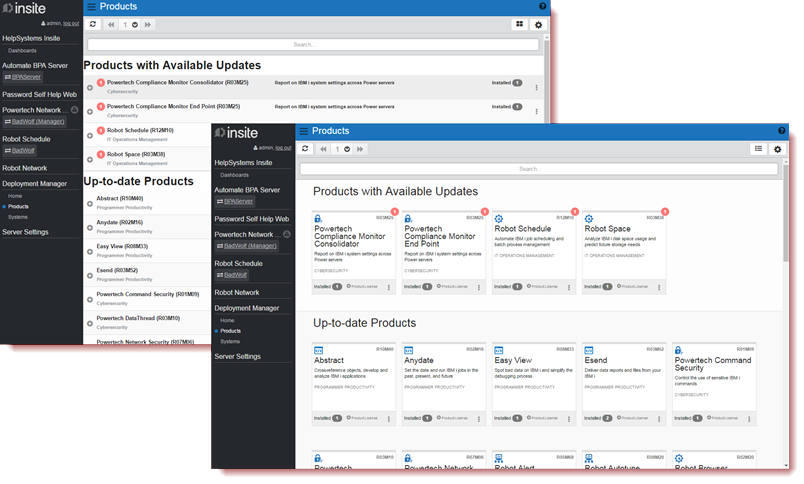Click the update badge on the Robot Space card
The width and height of the screenshot is (804, 484).
click(x=665, y=211)
